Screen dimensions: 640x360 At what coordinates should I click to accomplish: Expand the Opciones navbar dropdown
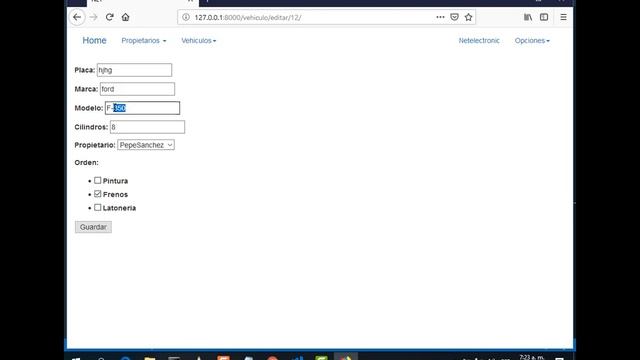[532, 40]
